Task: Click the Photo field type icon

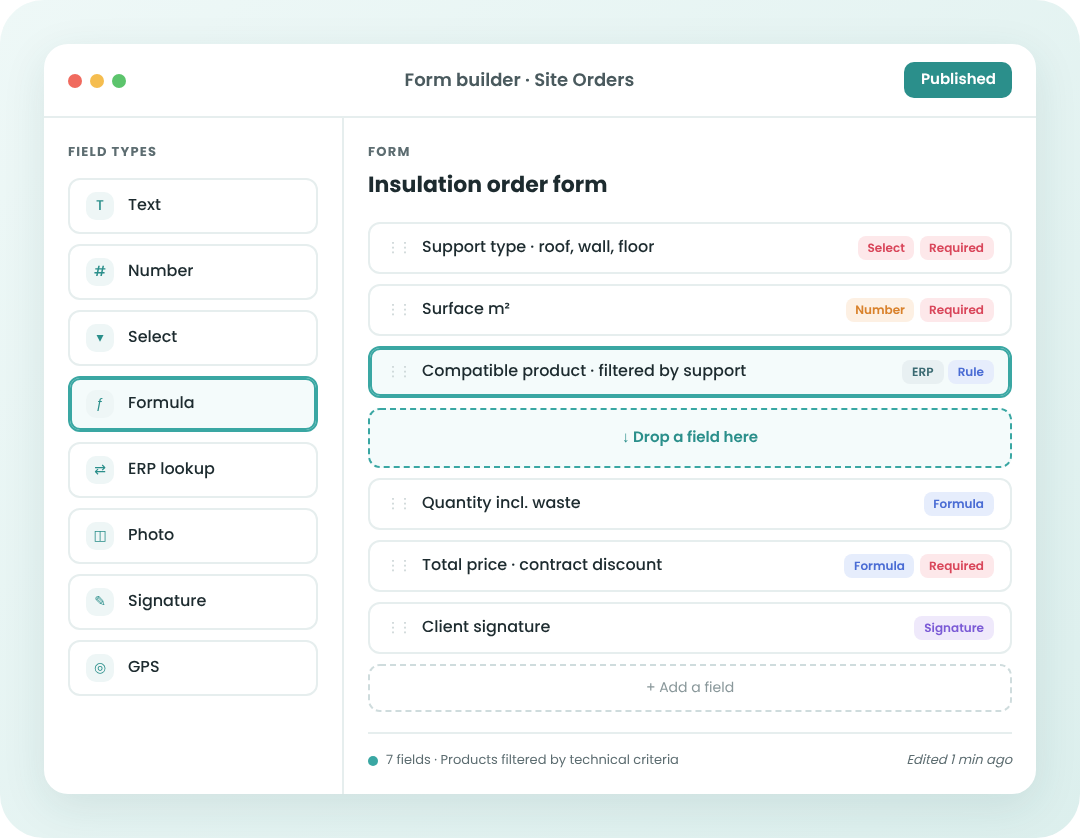Action: tap(100, 536)
